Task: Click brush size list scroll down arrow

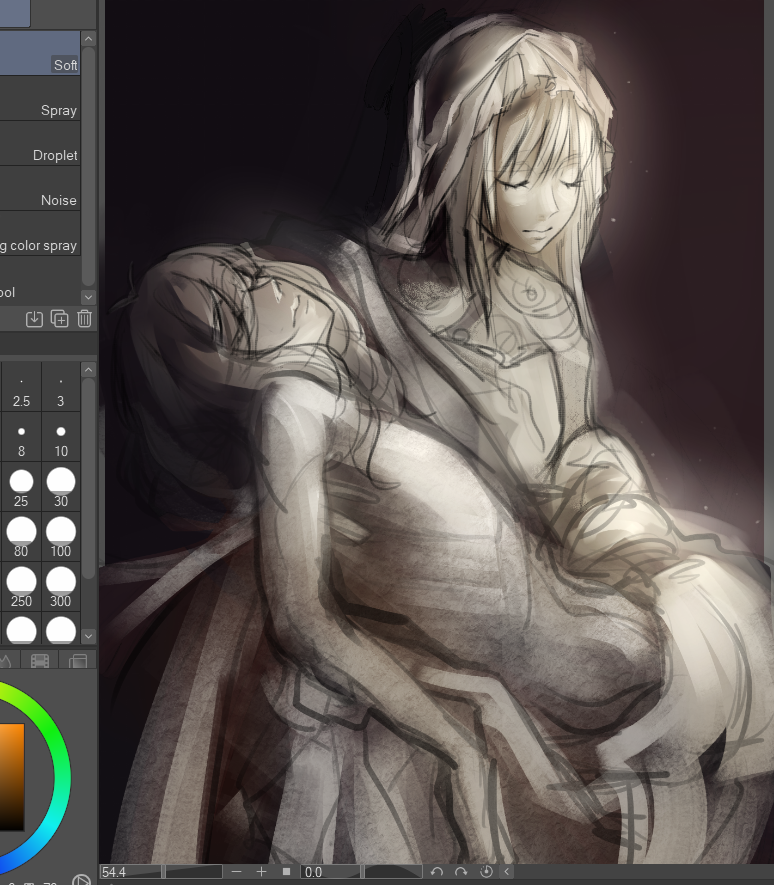Action: pyautogui.click(x=88, y=636)
